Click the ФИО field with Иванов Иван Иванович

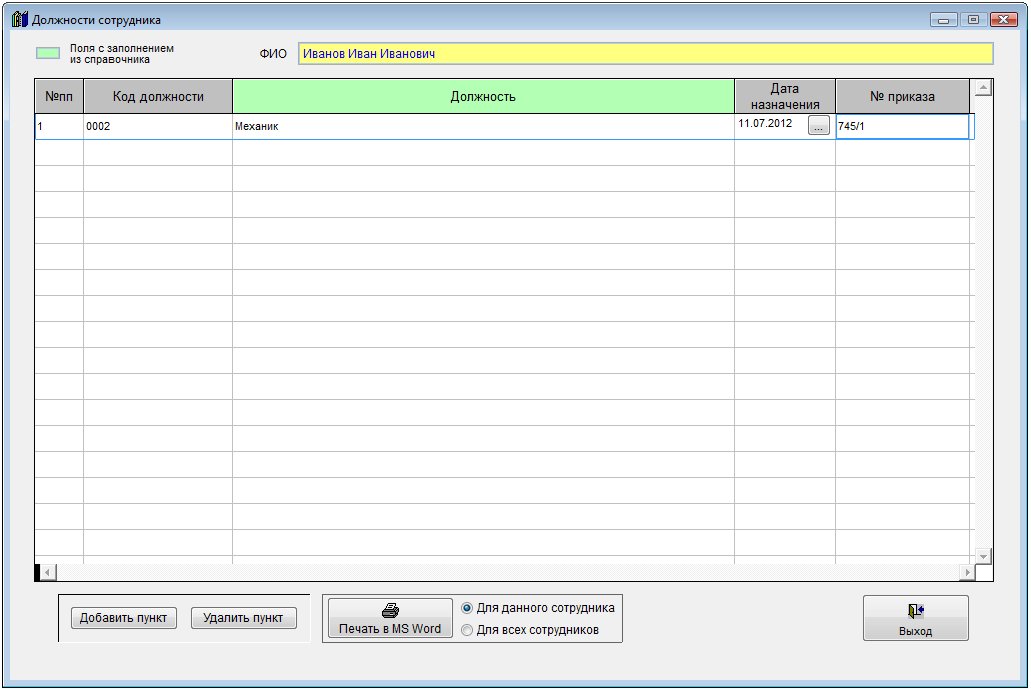tap(645, 54)
